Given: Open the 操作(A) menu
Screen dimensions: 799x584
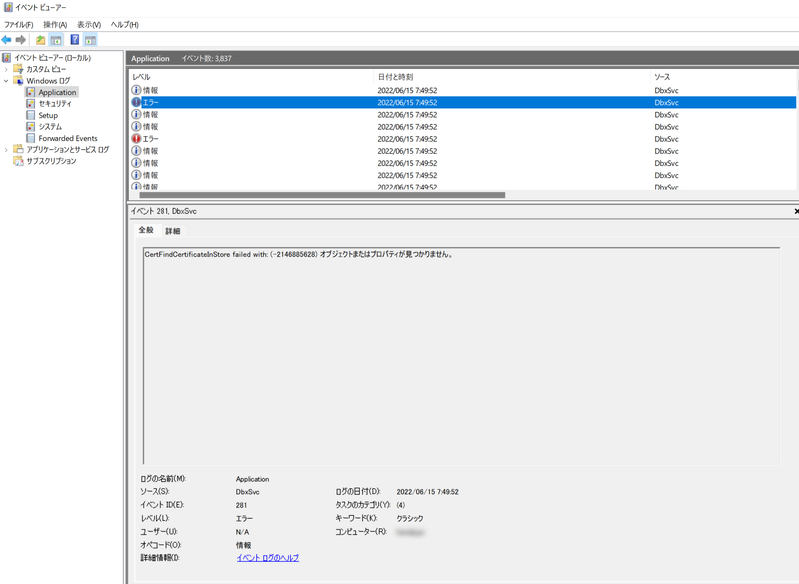Looking at the screenshot, I should pos(55,24).
